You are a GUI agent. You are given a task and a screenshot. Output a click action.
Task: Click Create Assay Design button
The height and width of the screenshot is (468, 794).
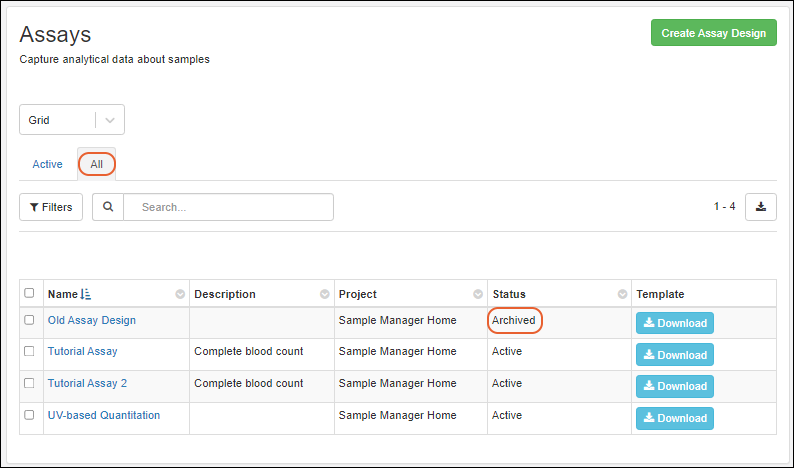point(713,33)
